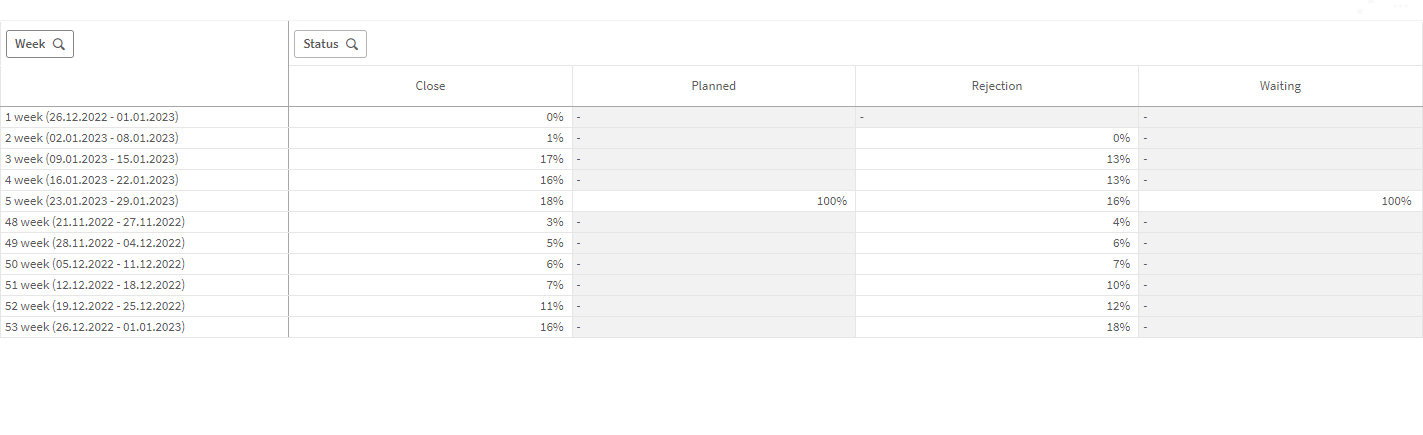Select the Planned column header
The image size is (1423, 435).
(713, 86)
